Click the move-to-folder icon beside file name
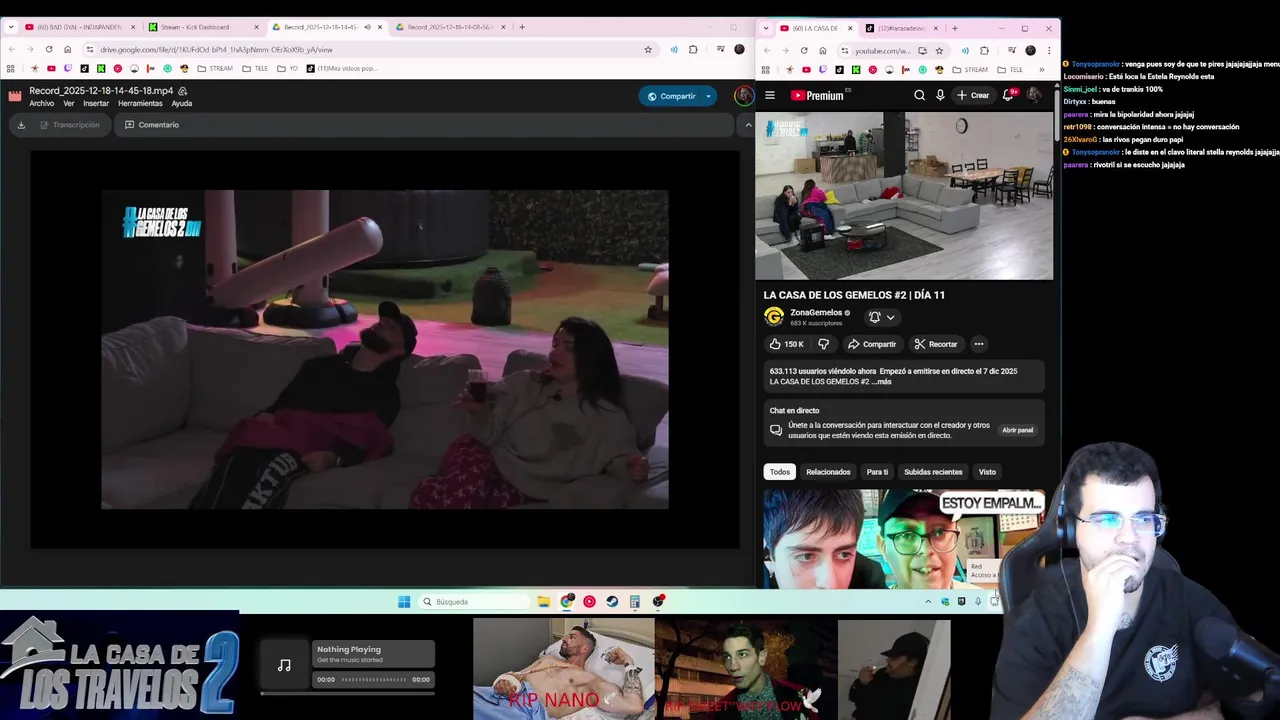1280x720 pixels. pos(182,91)
